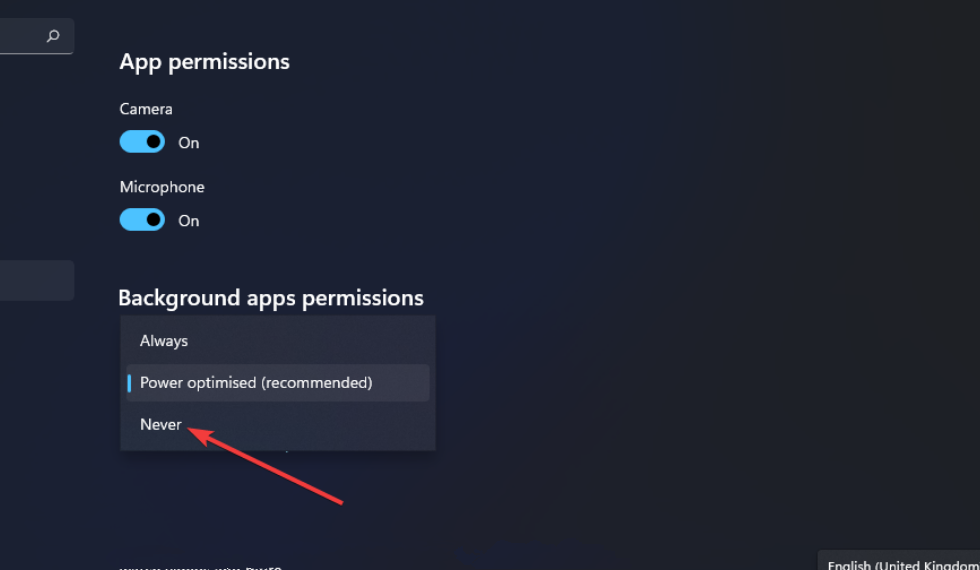Select "Always" in the background permissions list

(164, 341)
